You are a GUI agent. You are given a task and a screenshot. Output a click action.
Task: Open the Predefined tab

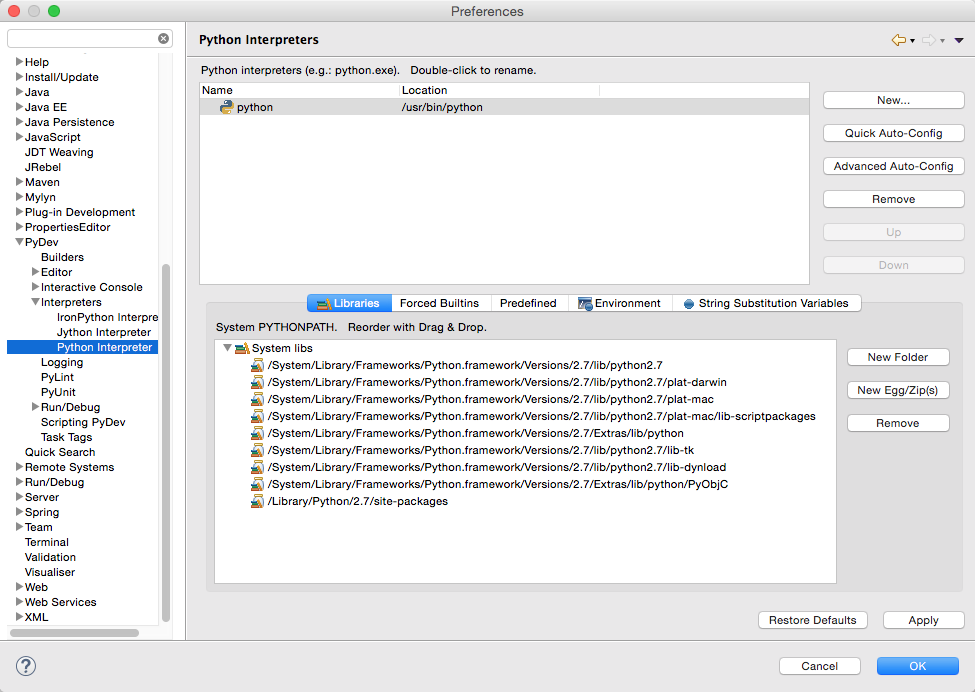tap(529, 303)
